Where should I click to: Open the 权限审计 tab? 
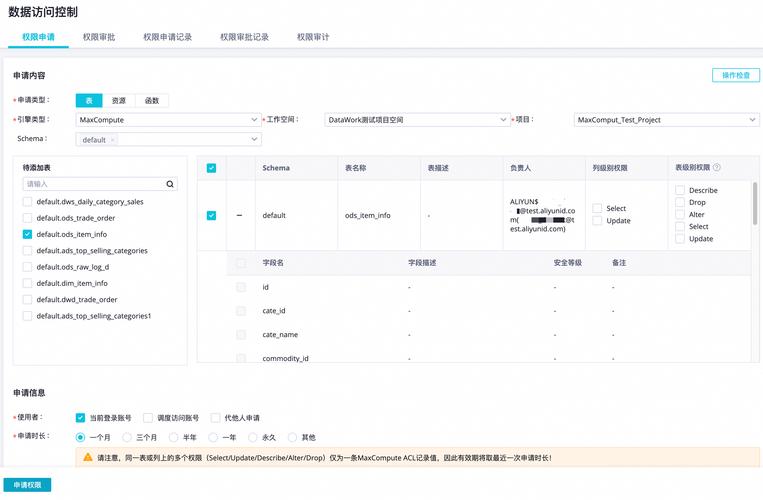313,37
